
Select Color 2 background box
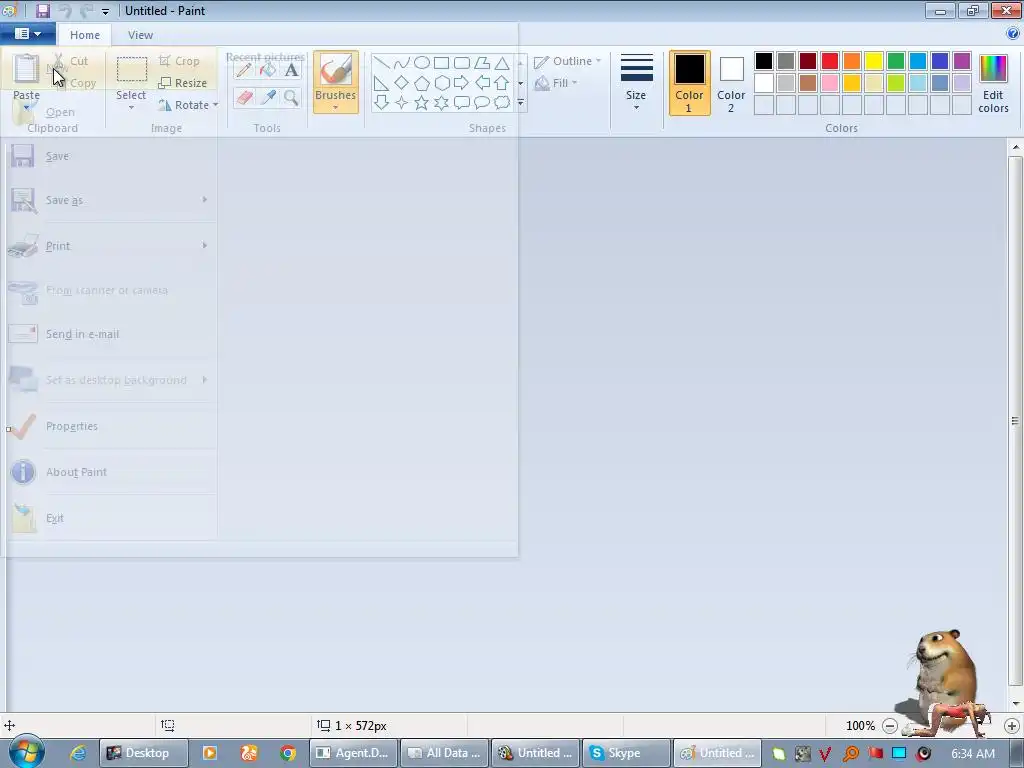pos(731,83)
